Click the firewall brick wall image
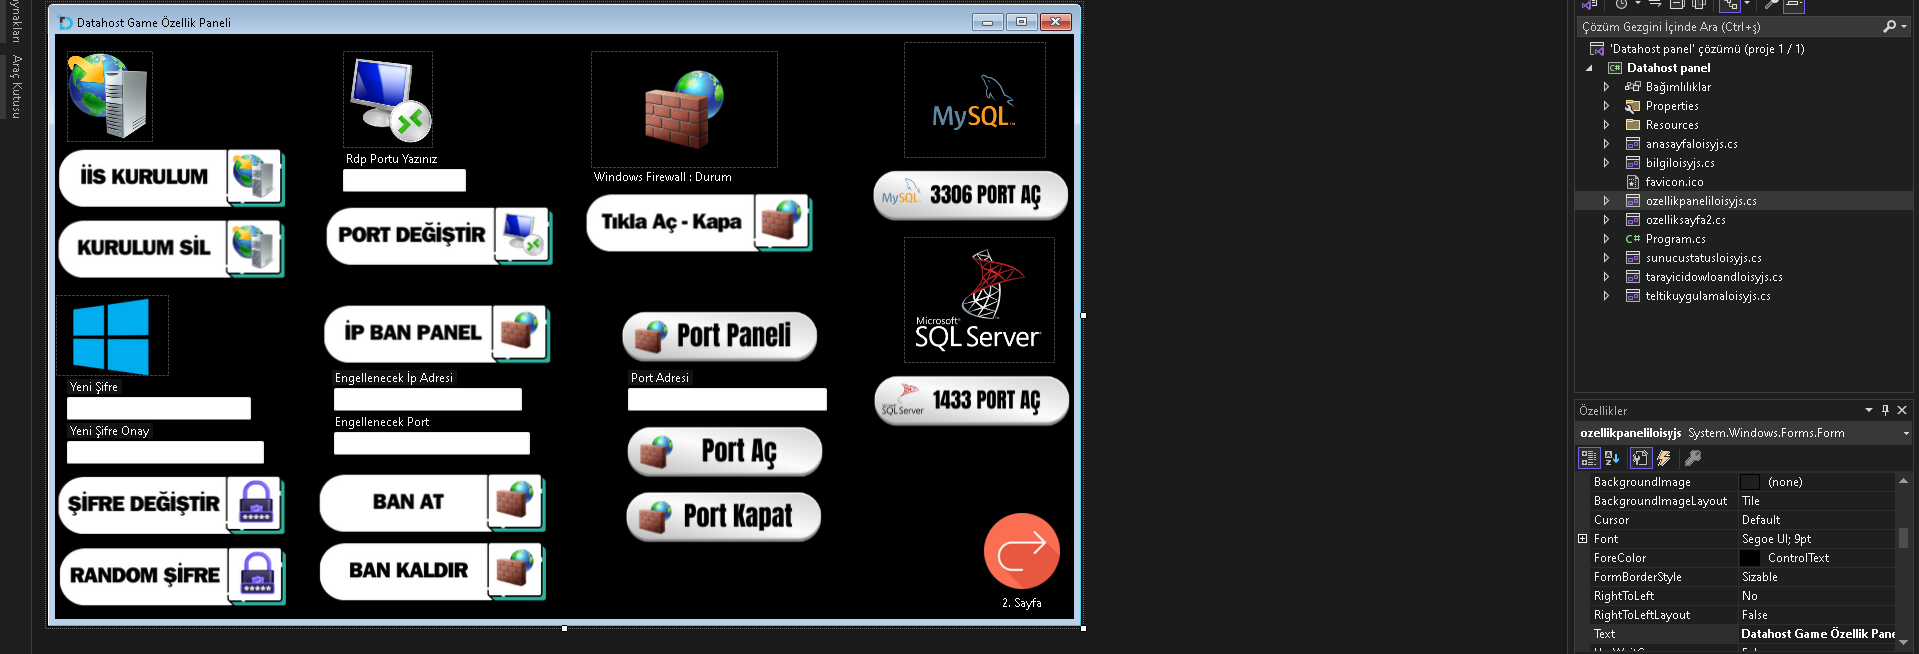1919x654 pixels. point(684,109)
